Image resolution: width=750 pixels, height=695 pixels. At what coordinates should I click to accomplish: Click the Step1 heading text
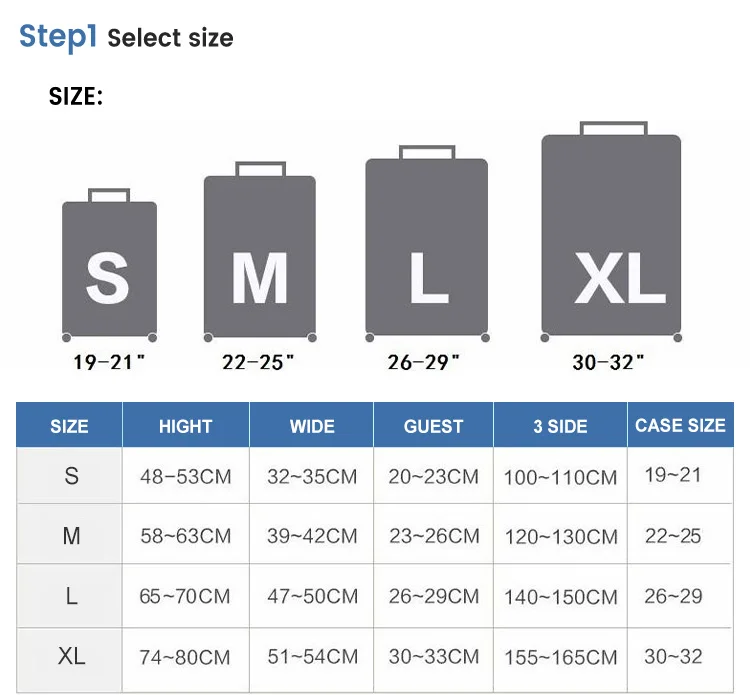click(x=58, y=36)
